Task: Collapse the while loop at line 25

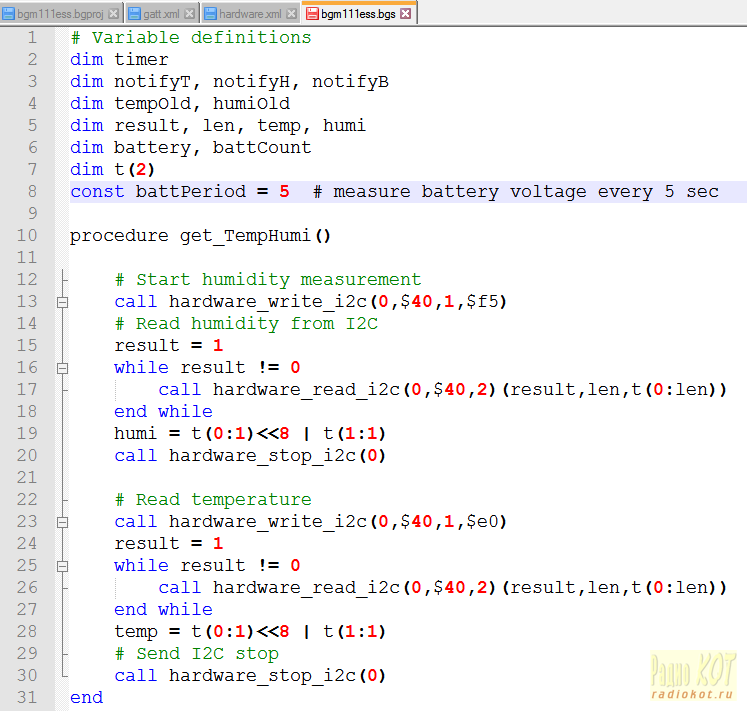Action: 62,566
